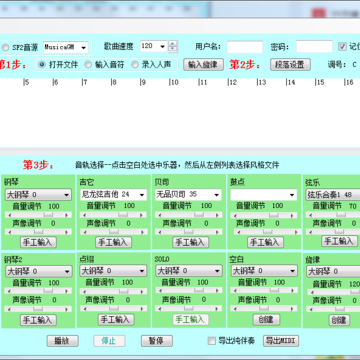Open 段落设置 section settings

(290, 65)
